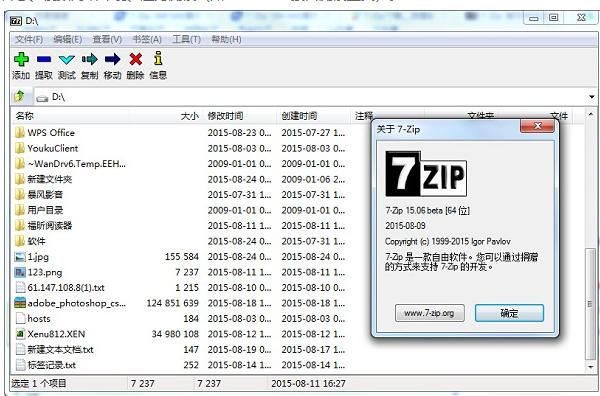Click the size value 124 851 639

click(x=173, y=303)
